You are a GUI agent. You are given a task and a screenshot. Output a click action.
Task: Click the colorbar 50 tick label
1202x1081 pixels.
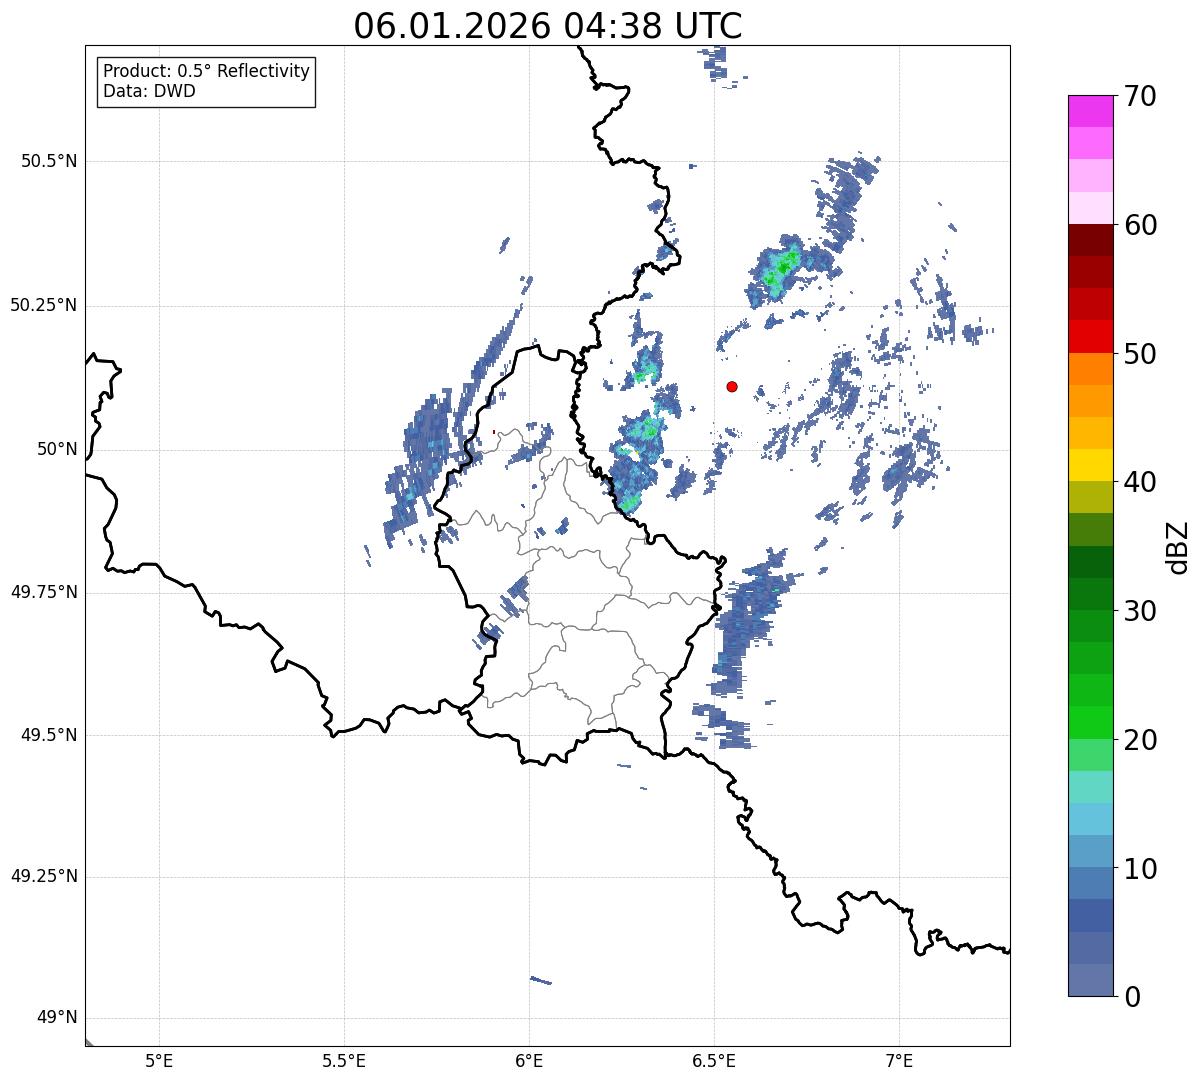(1140, 354)
